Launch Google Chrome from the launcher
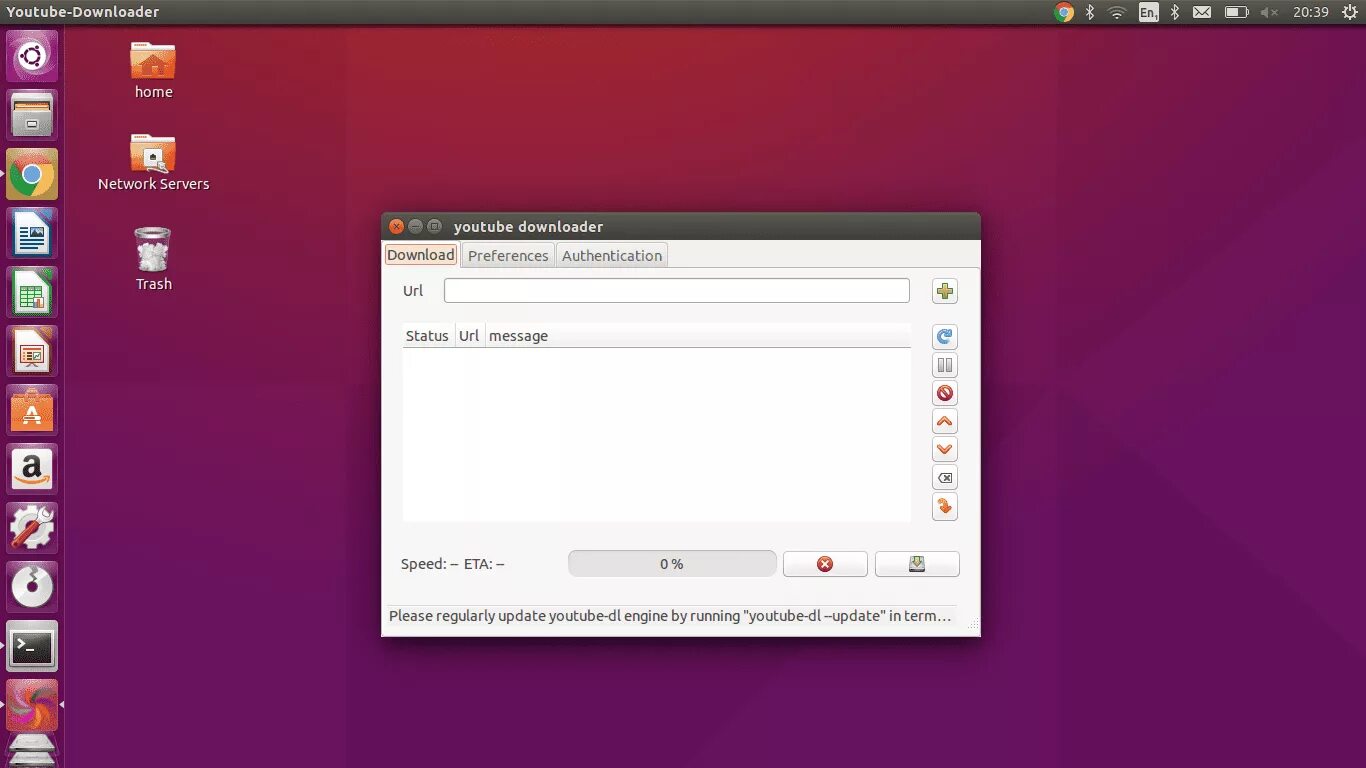This screenshot has height=768, width=1366. pos(32,175)
